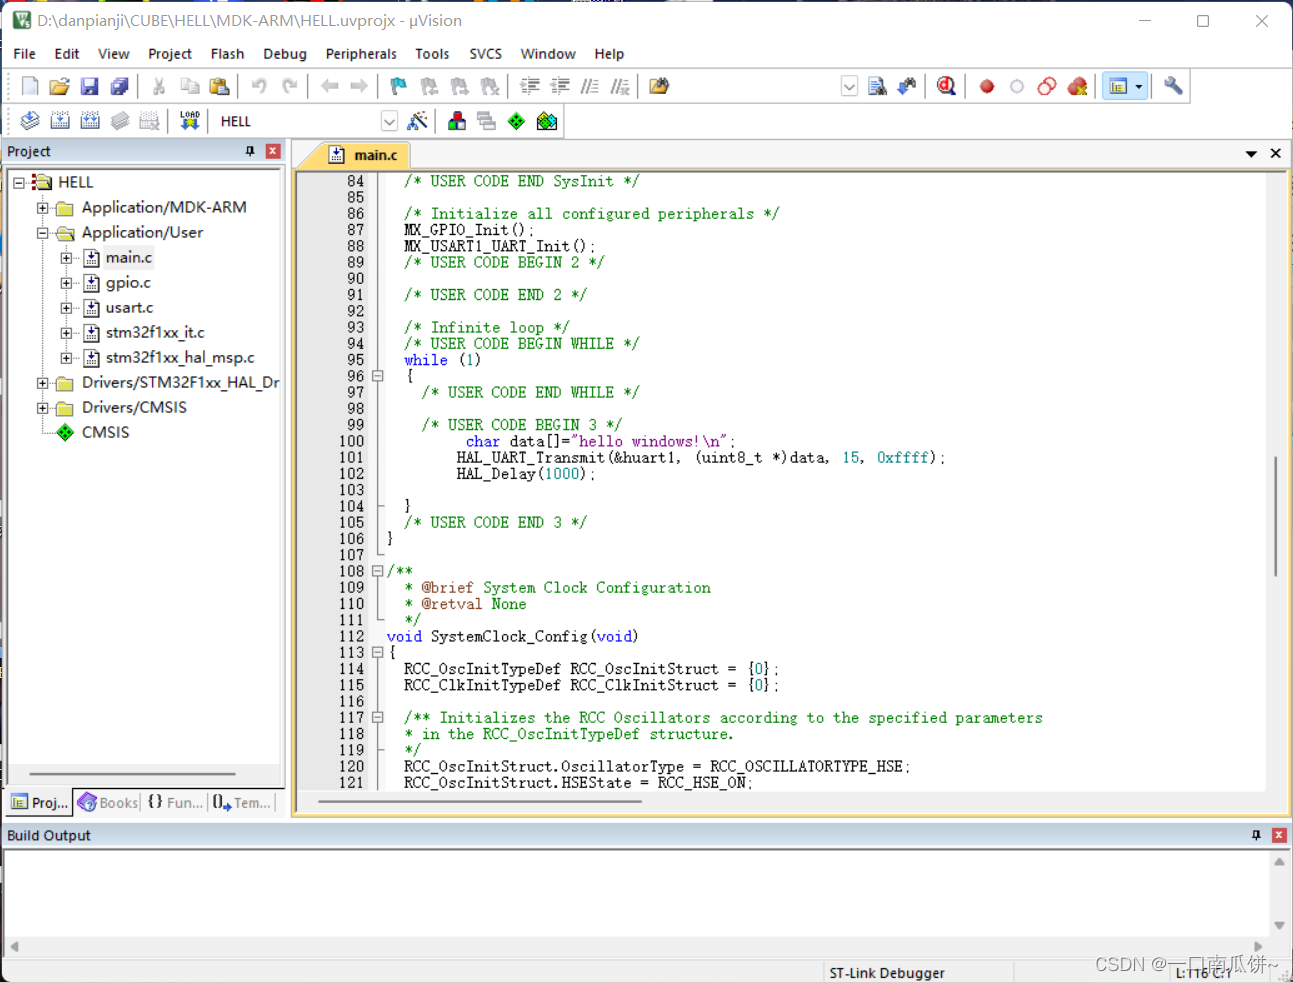Select the CMSIS component item
This screenshot has height=983, width=1293.
pos(106,433)
